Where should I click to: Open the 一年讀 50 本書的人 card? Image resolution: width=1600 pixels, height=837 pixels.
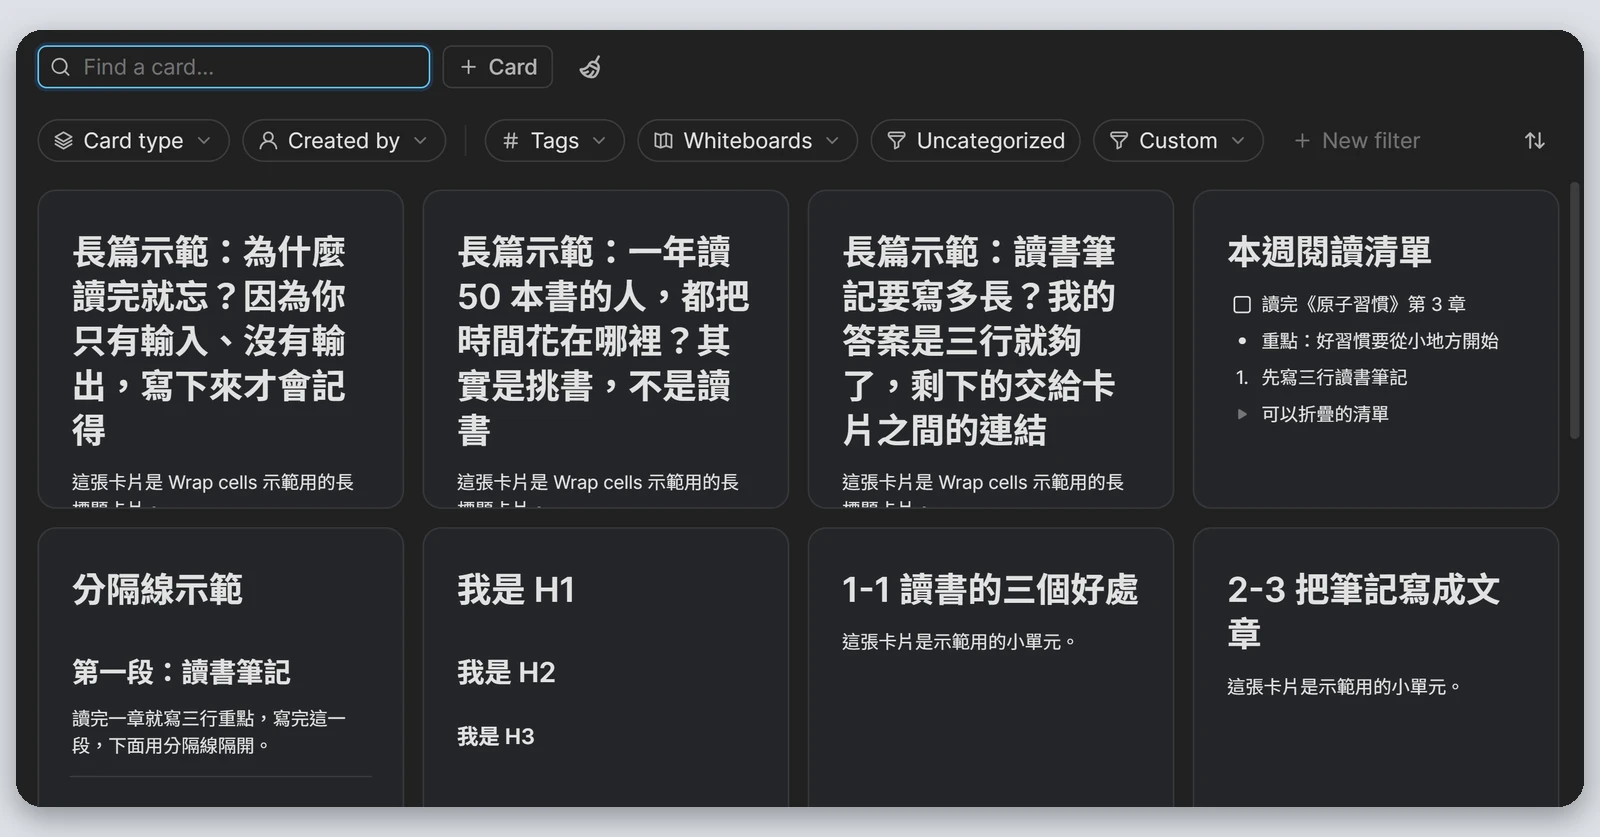pyautogui.click(x=606, y=349)
